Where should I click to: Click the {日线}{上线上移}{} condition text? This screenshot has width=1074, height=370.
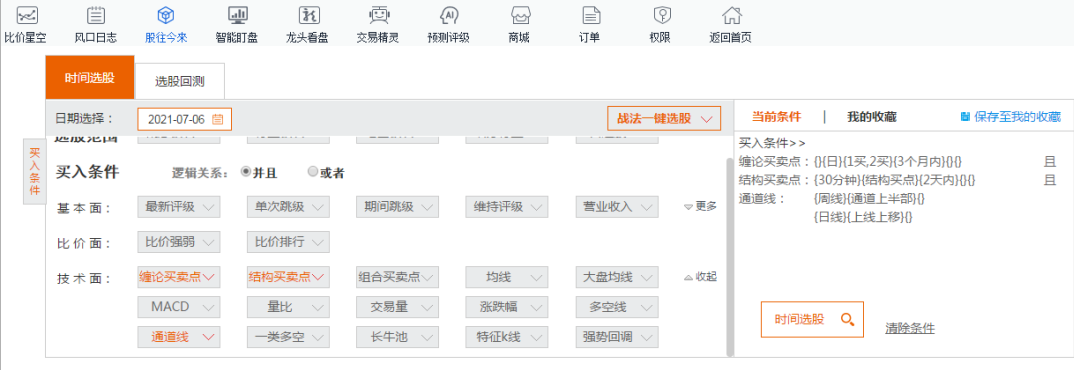click(863, 217)
